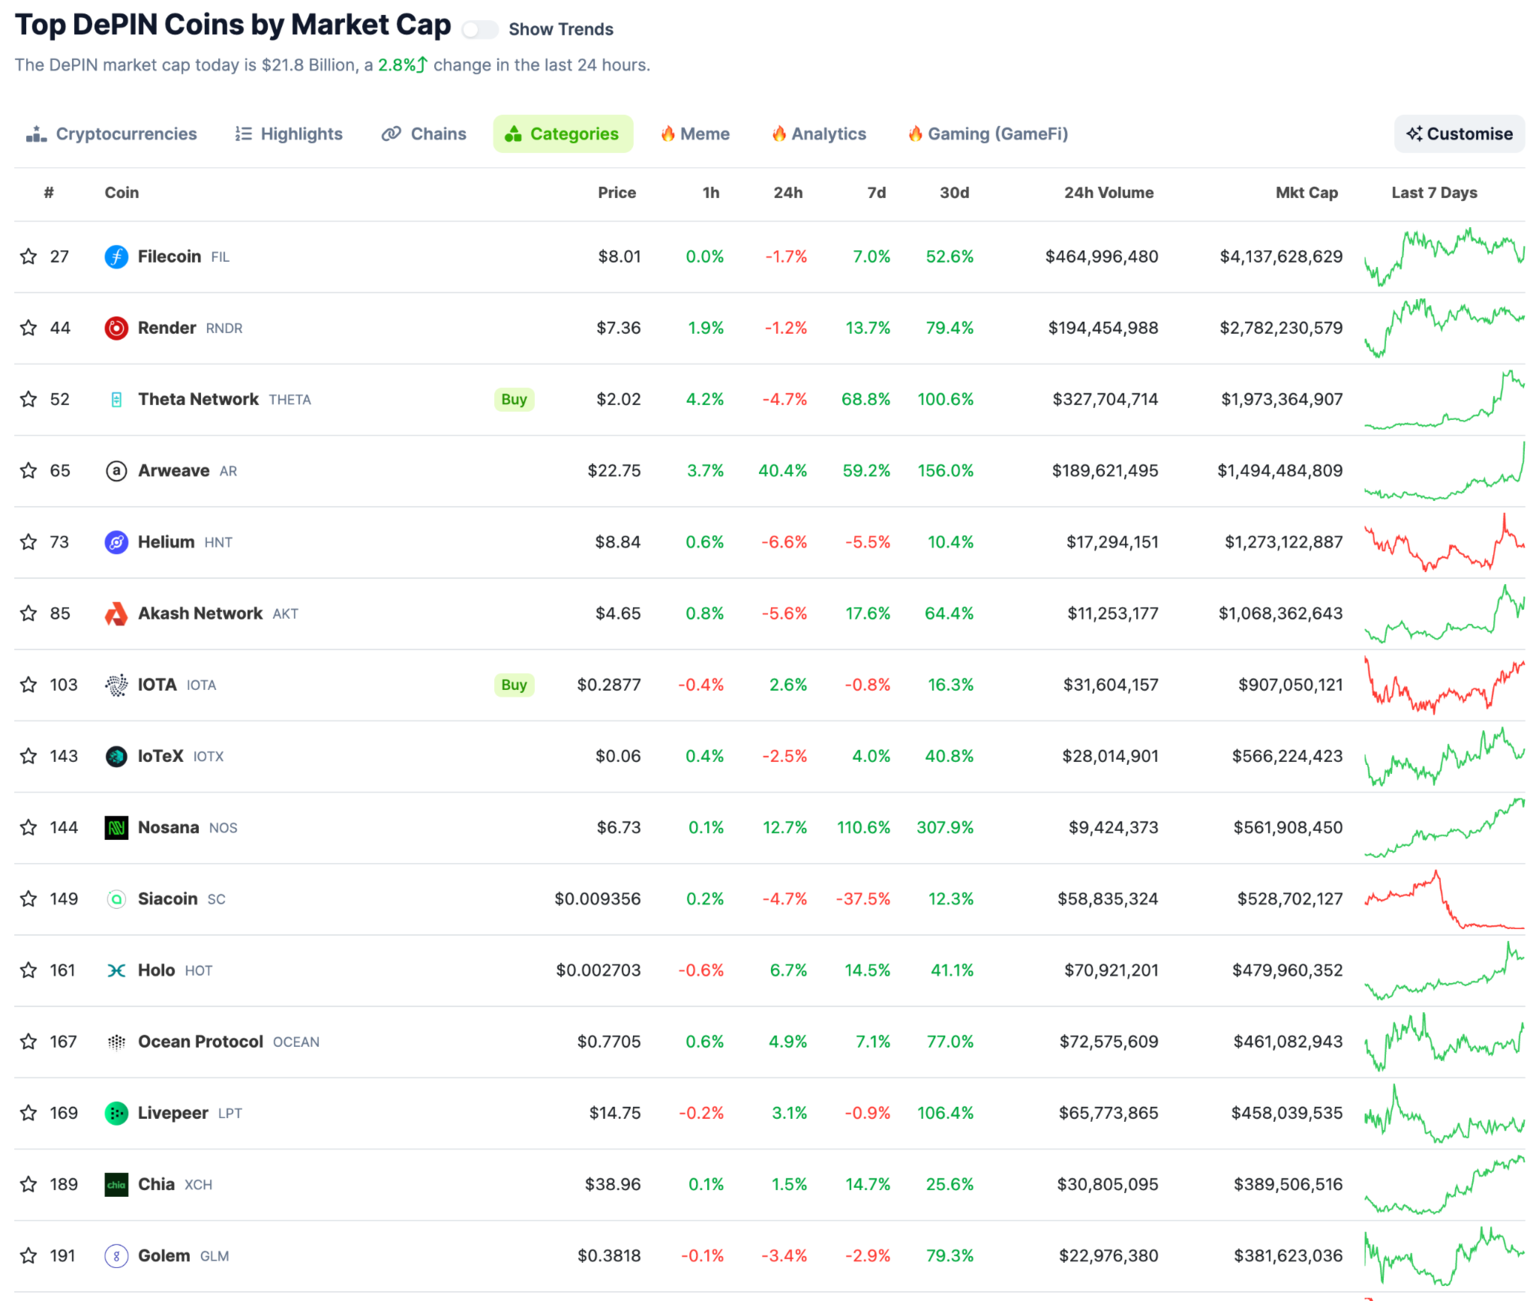Click the Arweave coin logo
The image size is (1536, 1301).
116,471
